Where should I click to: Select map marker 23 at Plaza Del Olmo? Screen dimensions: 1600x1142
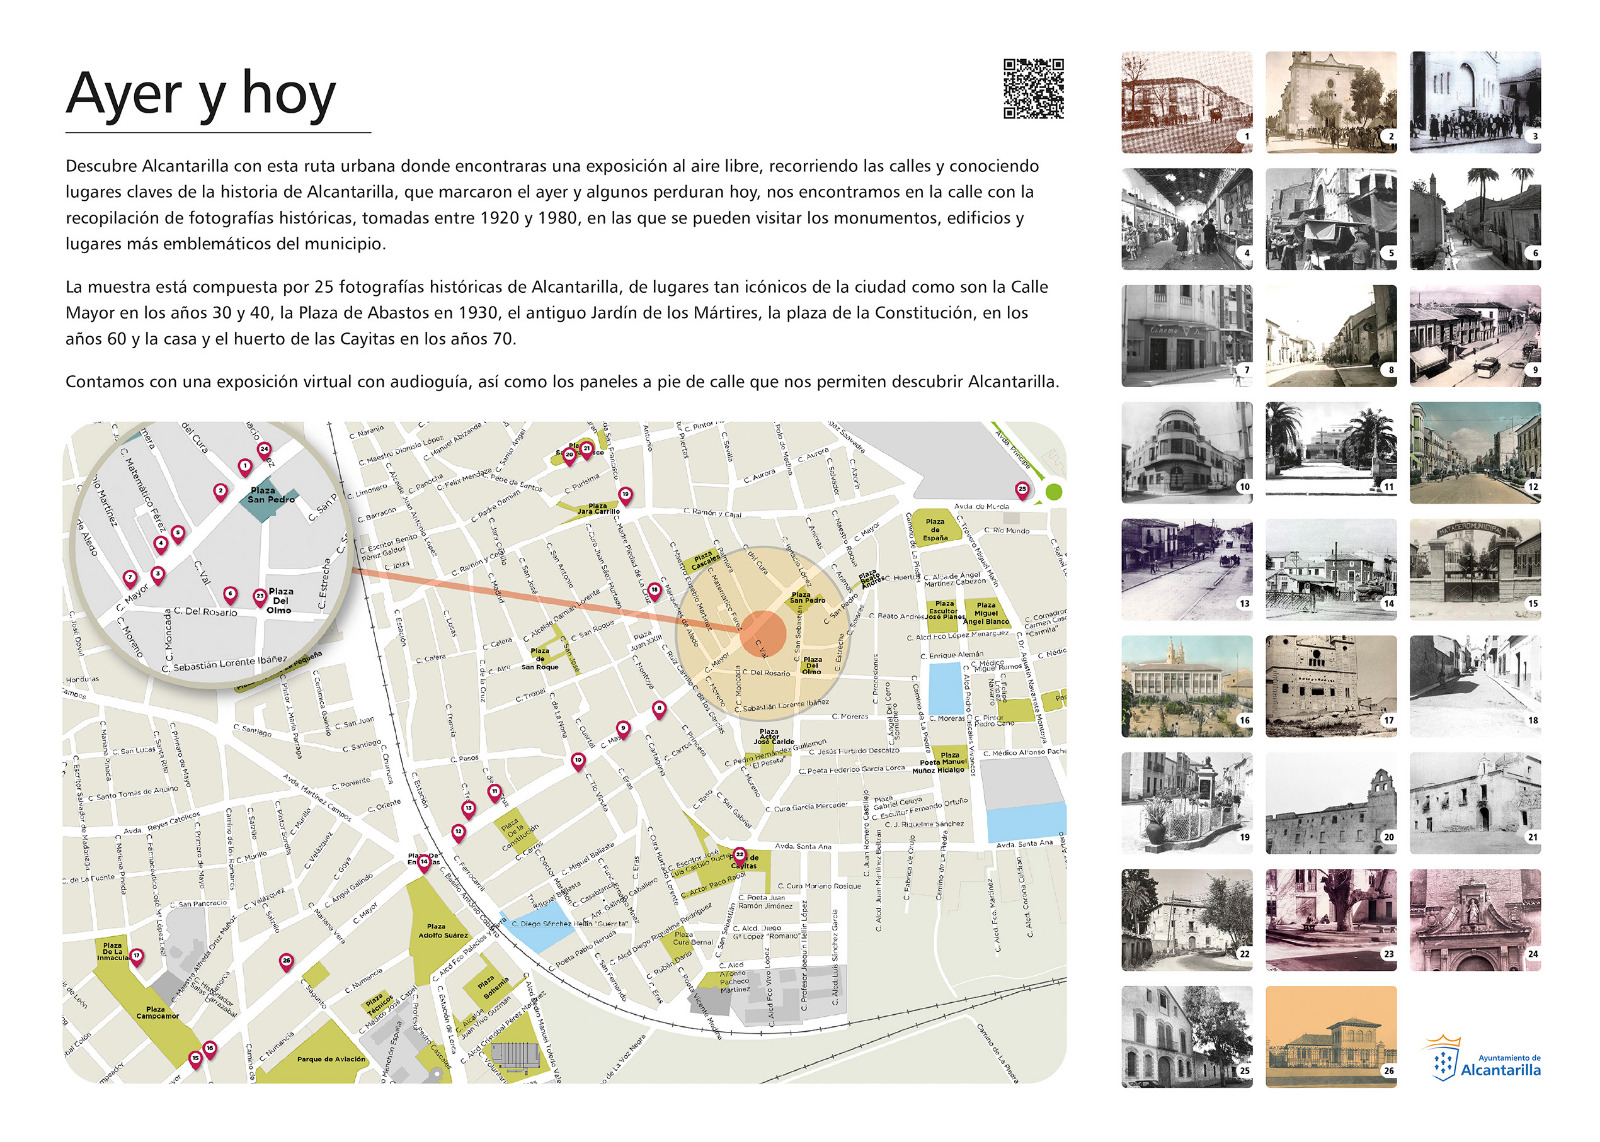click(259, 597)
